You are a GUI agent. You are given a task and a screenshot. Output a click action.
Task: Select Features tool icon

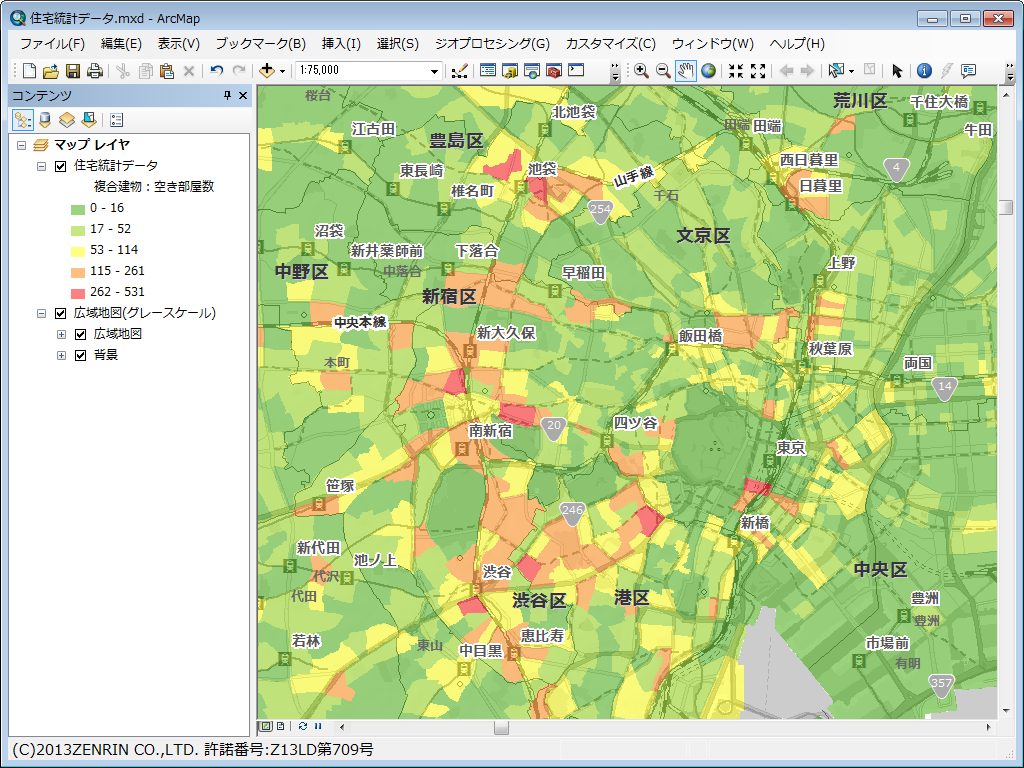pyautogui.click(x=835, y=71)
